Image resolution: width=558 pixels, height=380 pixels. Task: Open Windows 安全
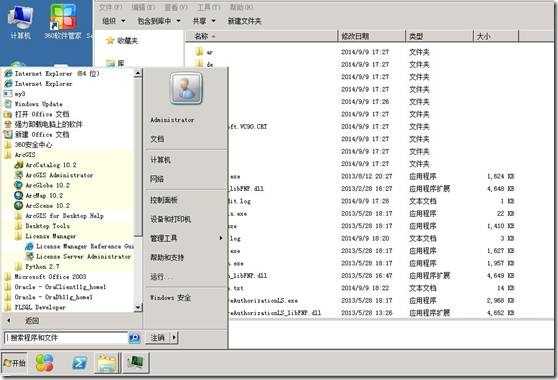pyautogui.click(x=170, y=298)
